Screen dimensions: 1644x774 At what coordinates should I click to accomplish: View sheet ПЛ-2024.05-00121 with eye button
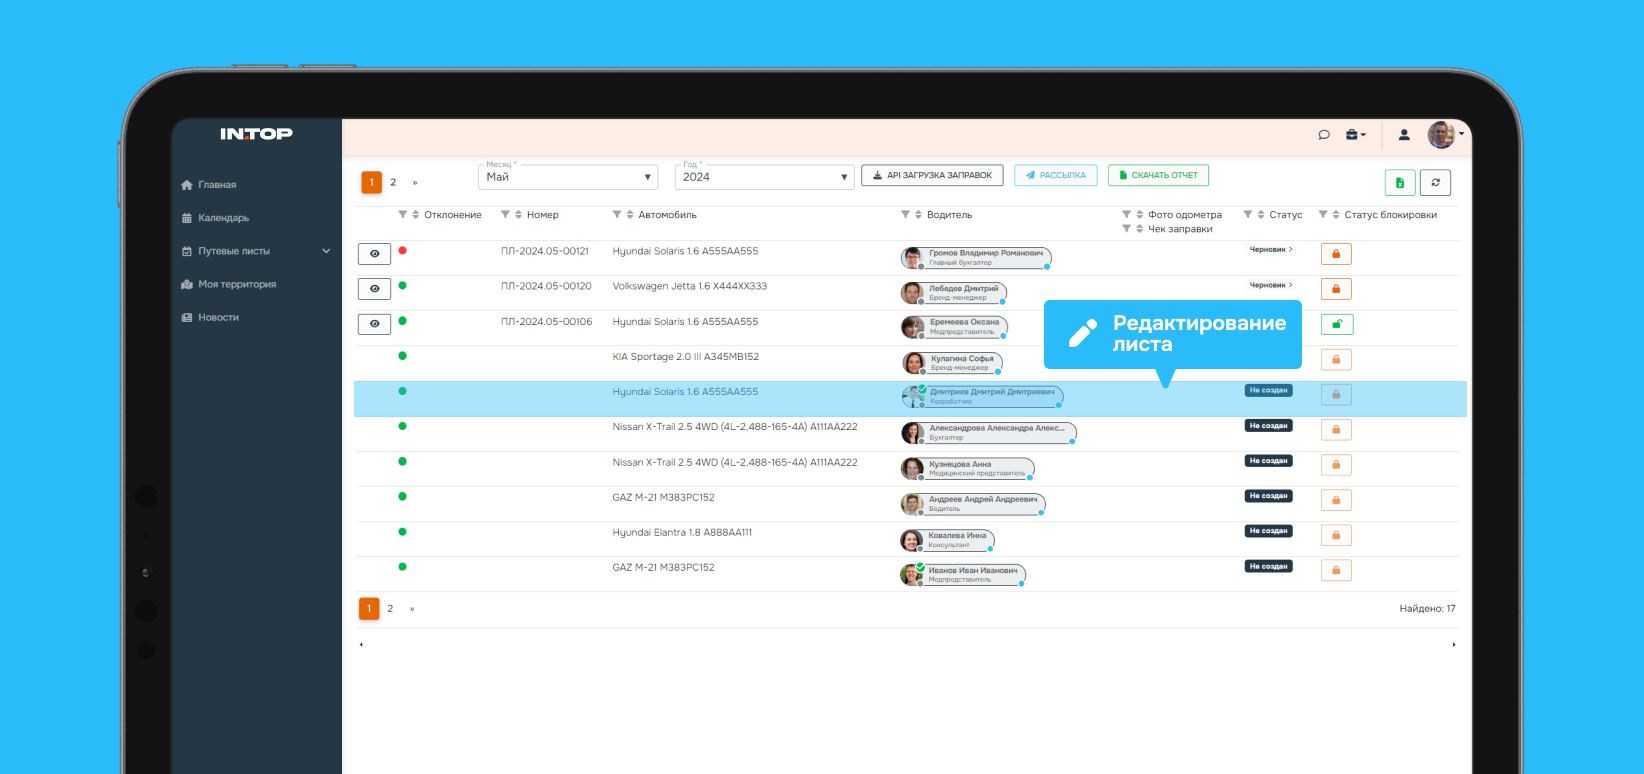(374, 254)
